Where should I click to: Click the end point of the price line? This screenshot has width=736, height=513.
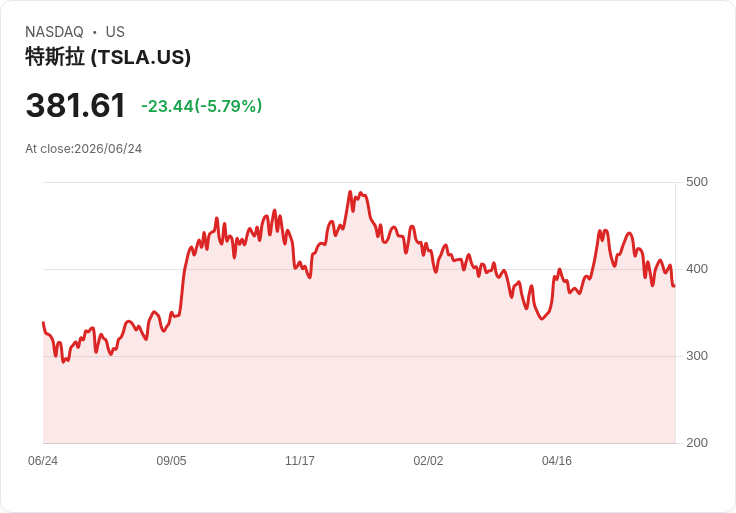coord(674,285)
